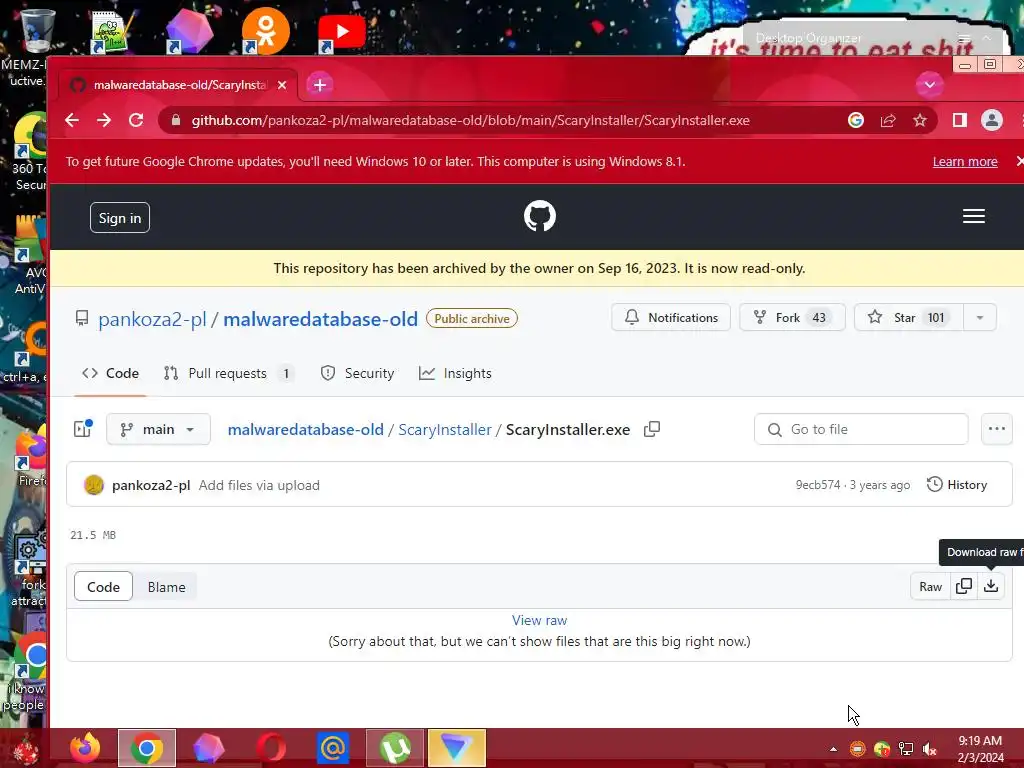Screen dimensions: 1024x768
Task: Open Opera from the taskbar
Action: click(270, 748)
